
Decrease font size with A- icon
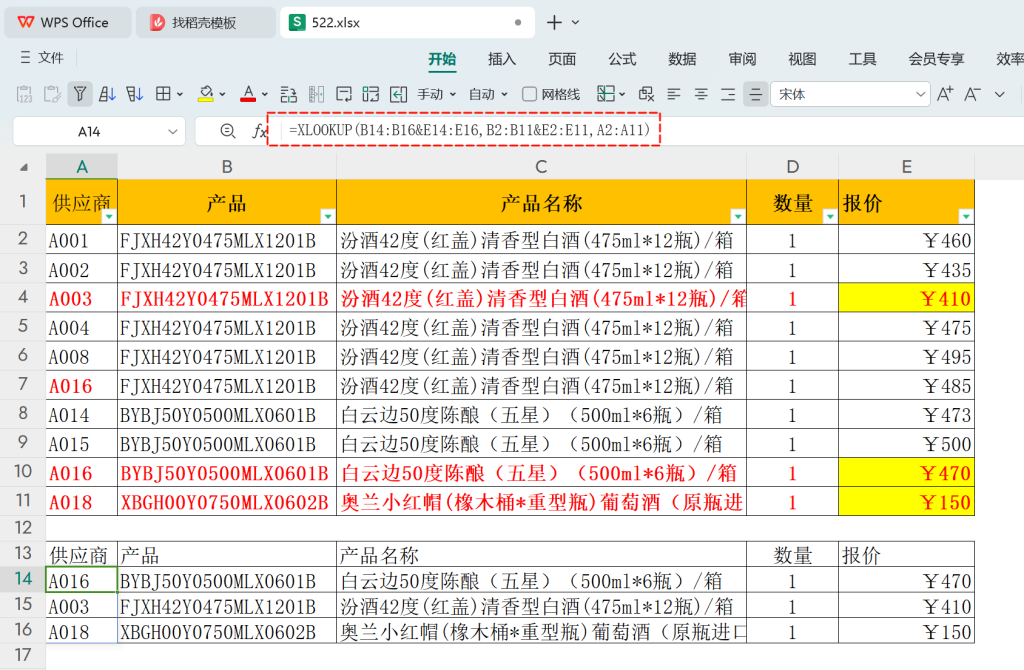tap(972, 94)
